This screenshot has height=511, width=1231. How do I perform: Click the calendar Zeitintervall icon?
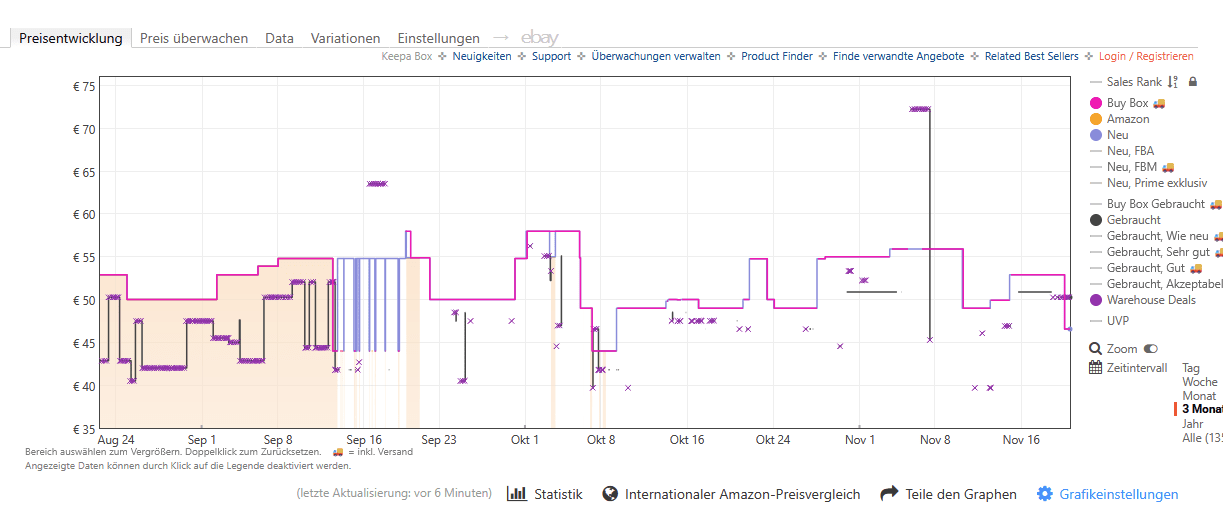point(1096,367)
